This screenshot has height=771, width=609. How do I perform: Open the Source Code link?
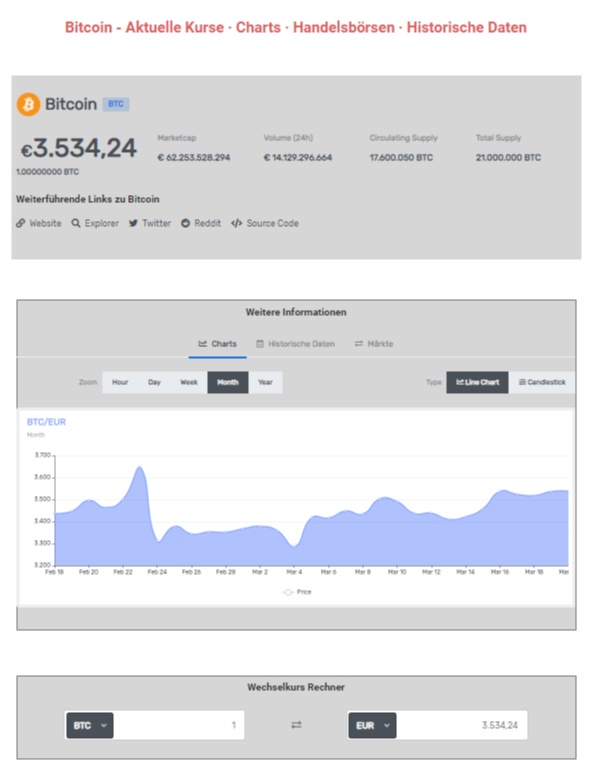click(x=265, y=223)
